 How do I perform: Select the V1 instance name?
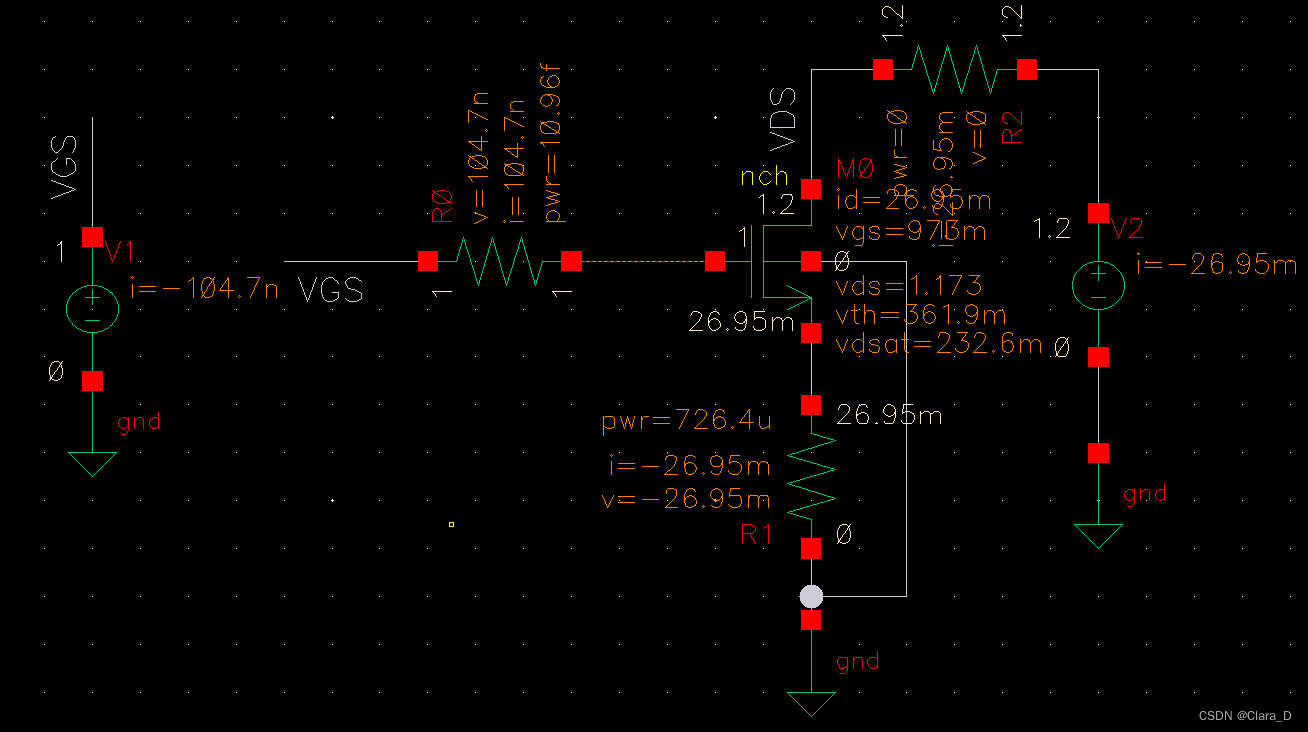pyautogui.click(x=120, y=252)
